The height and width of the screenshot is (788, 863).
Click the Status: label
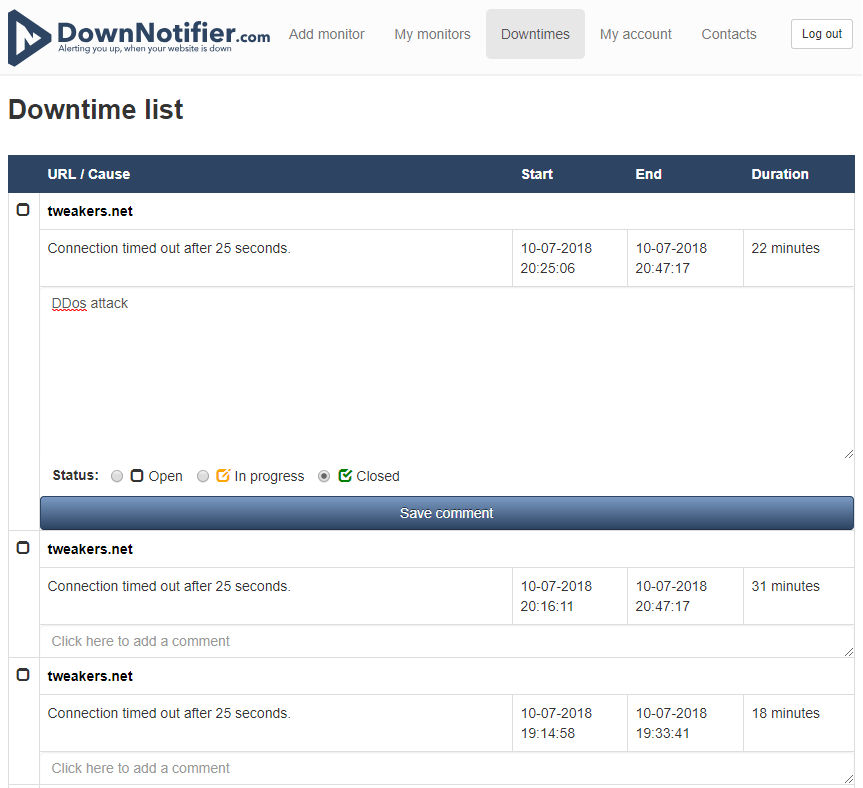pos(75,475)
